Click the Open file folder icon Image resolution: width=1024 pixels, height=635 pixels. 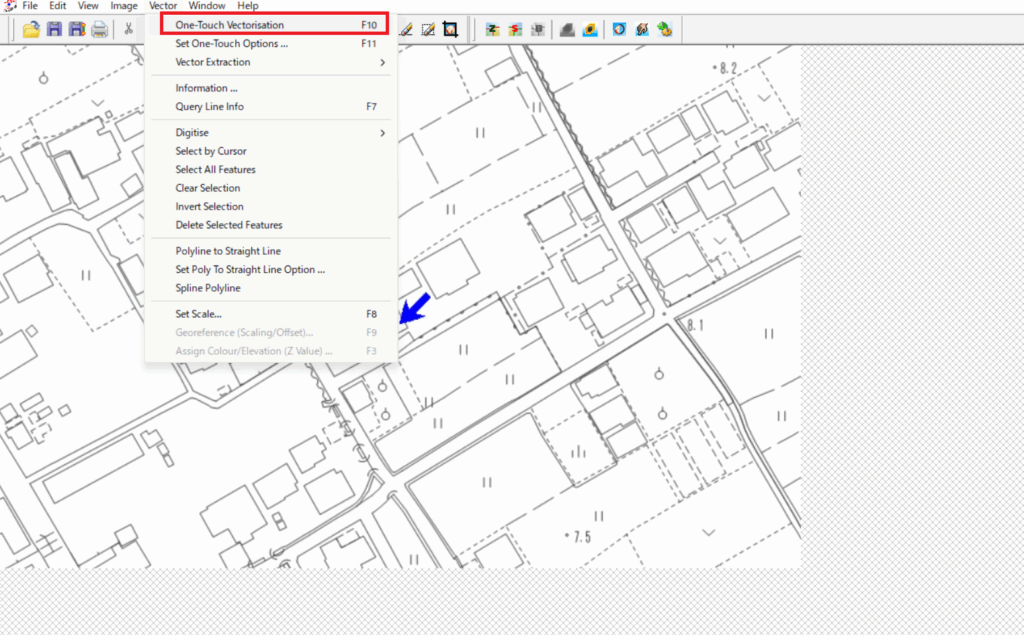[31, 29]
